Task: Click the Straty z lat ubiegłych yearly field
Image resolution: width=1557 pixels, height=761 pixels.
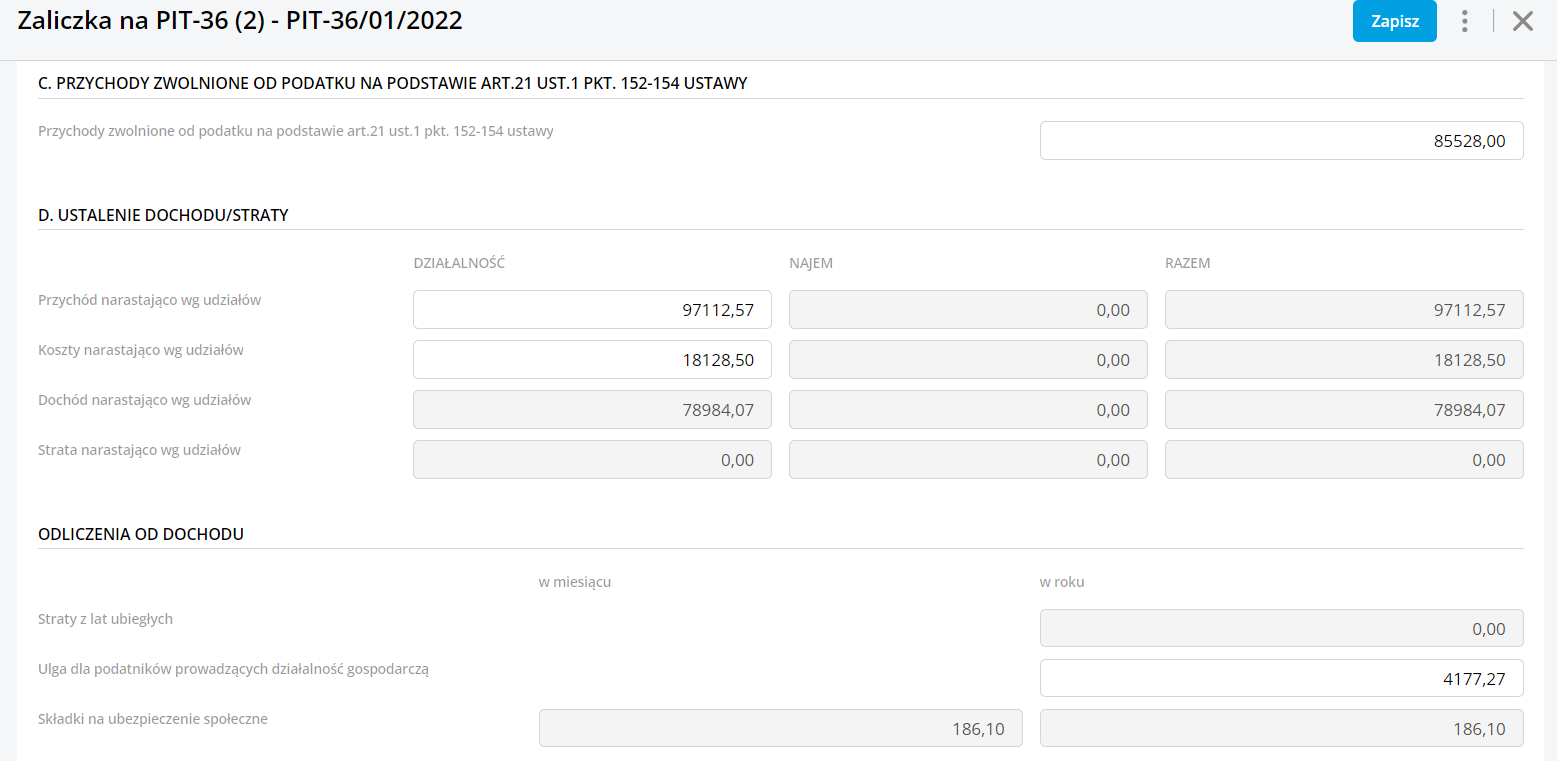Action: 1281,629
